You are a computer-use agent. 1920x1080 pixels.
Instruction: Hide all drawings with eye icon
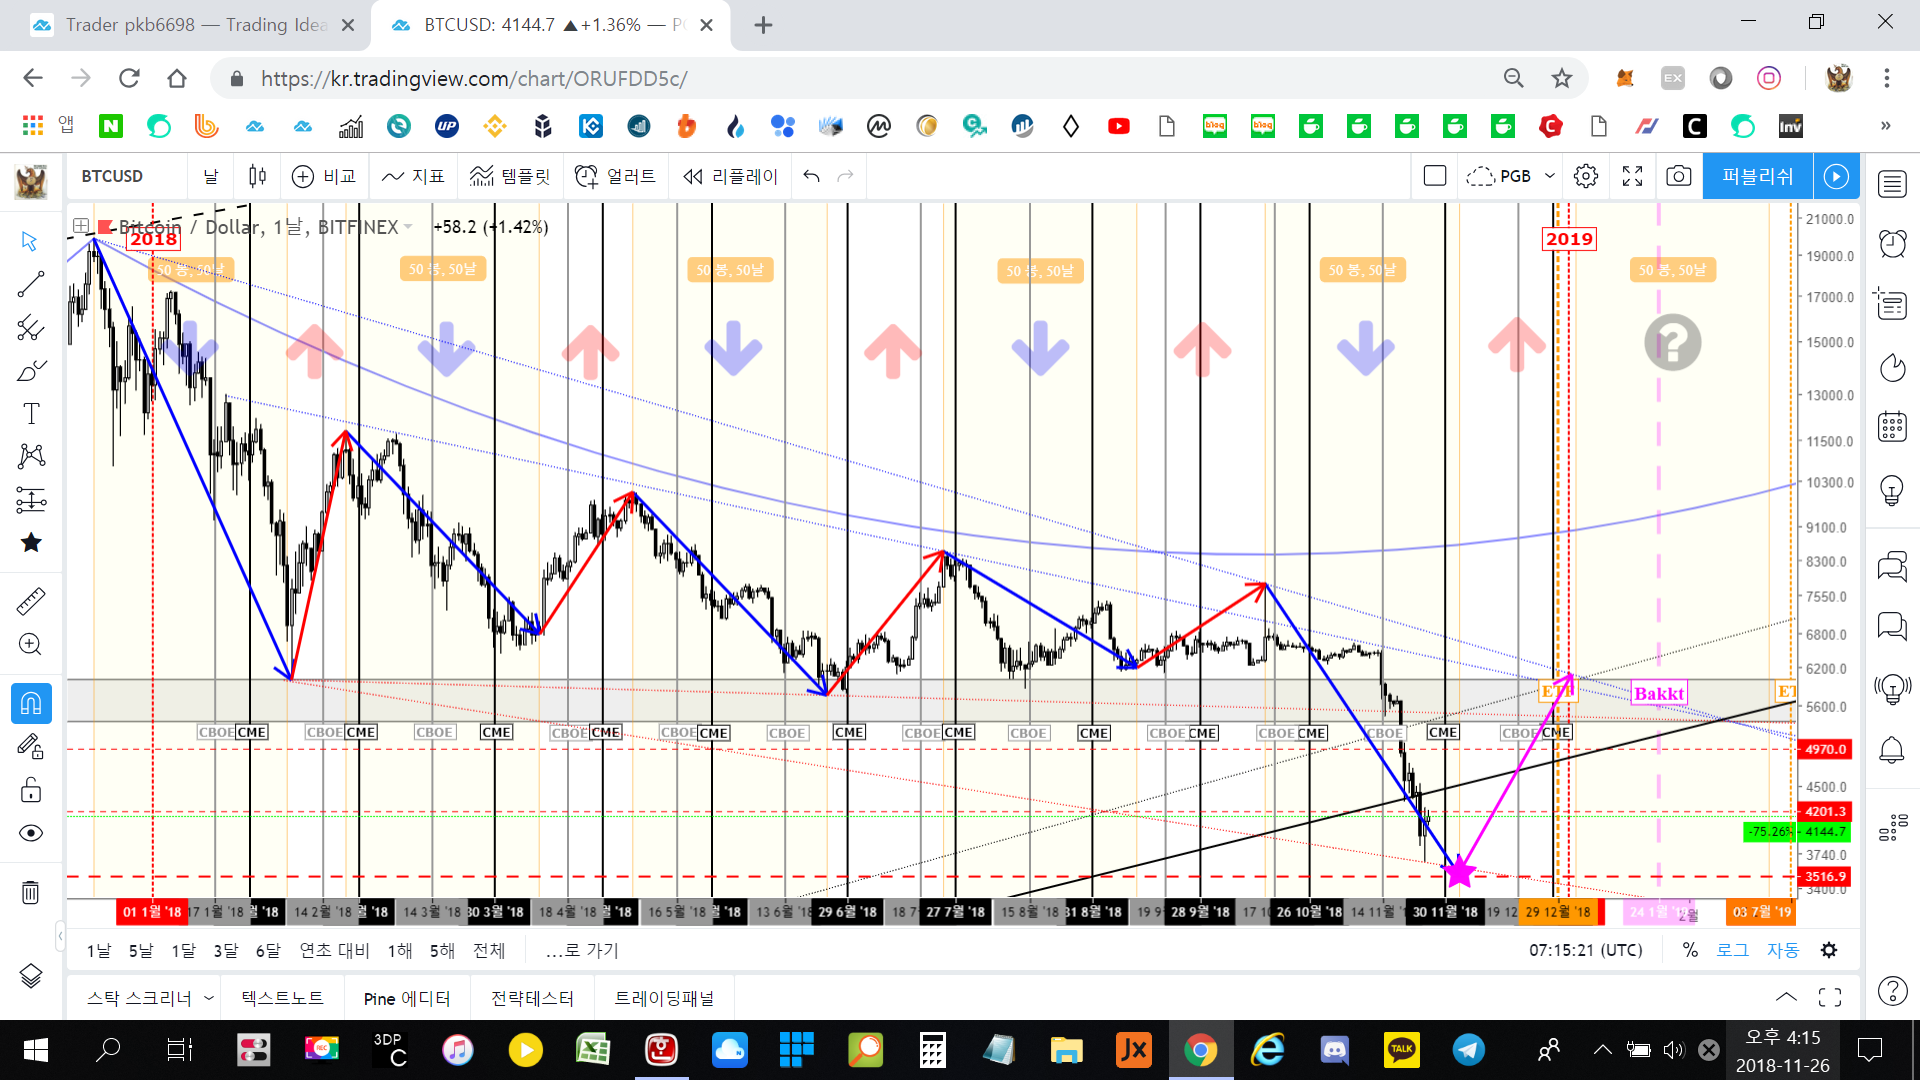click(x=31, y=833)
